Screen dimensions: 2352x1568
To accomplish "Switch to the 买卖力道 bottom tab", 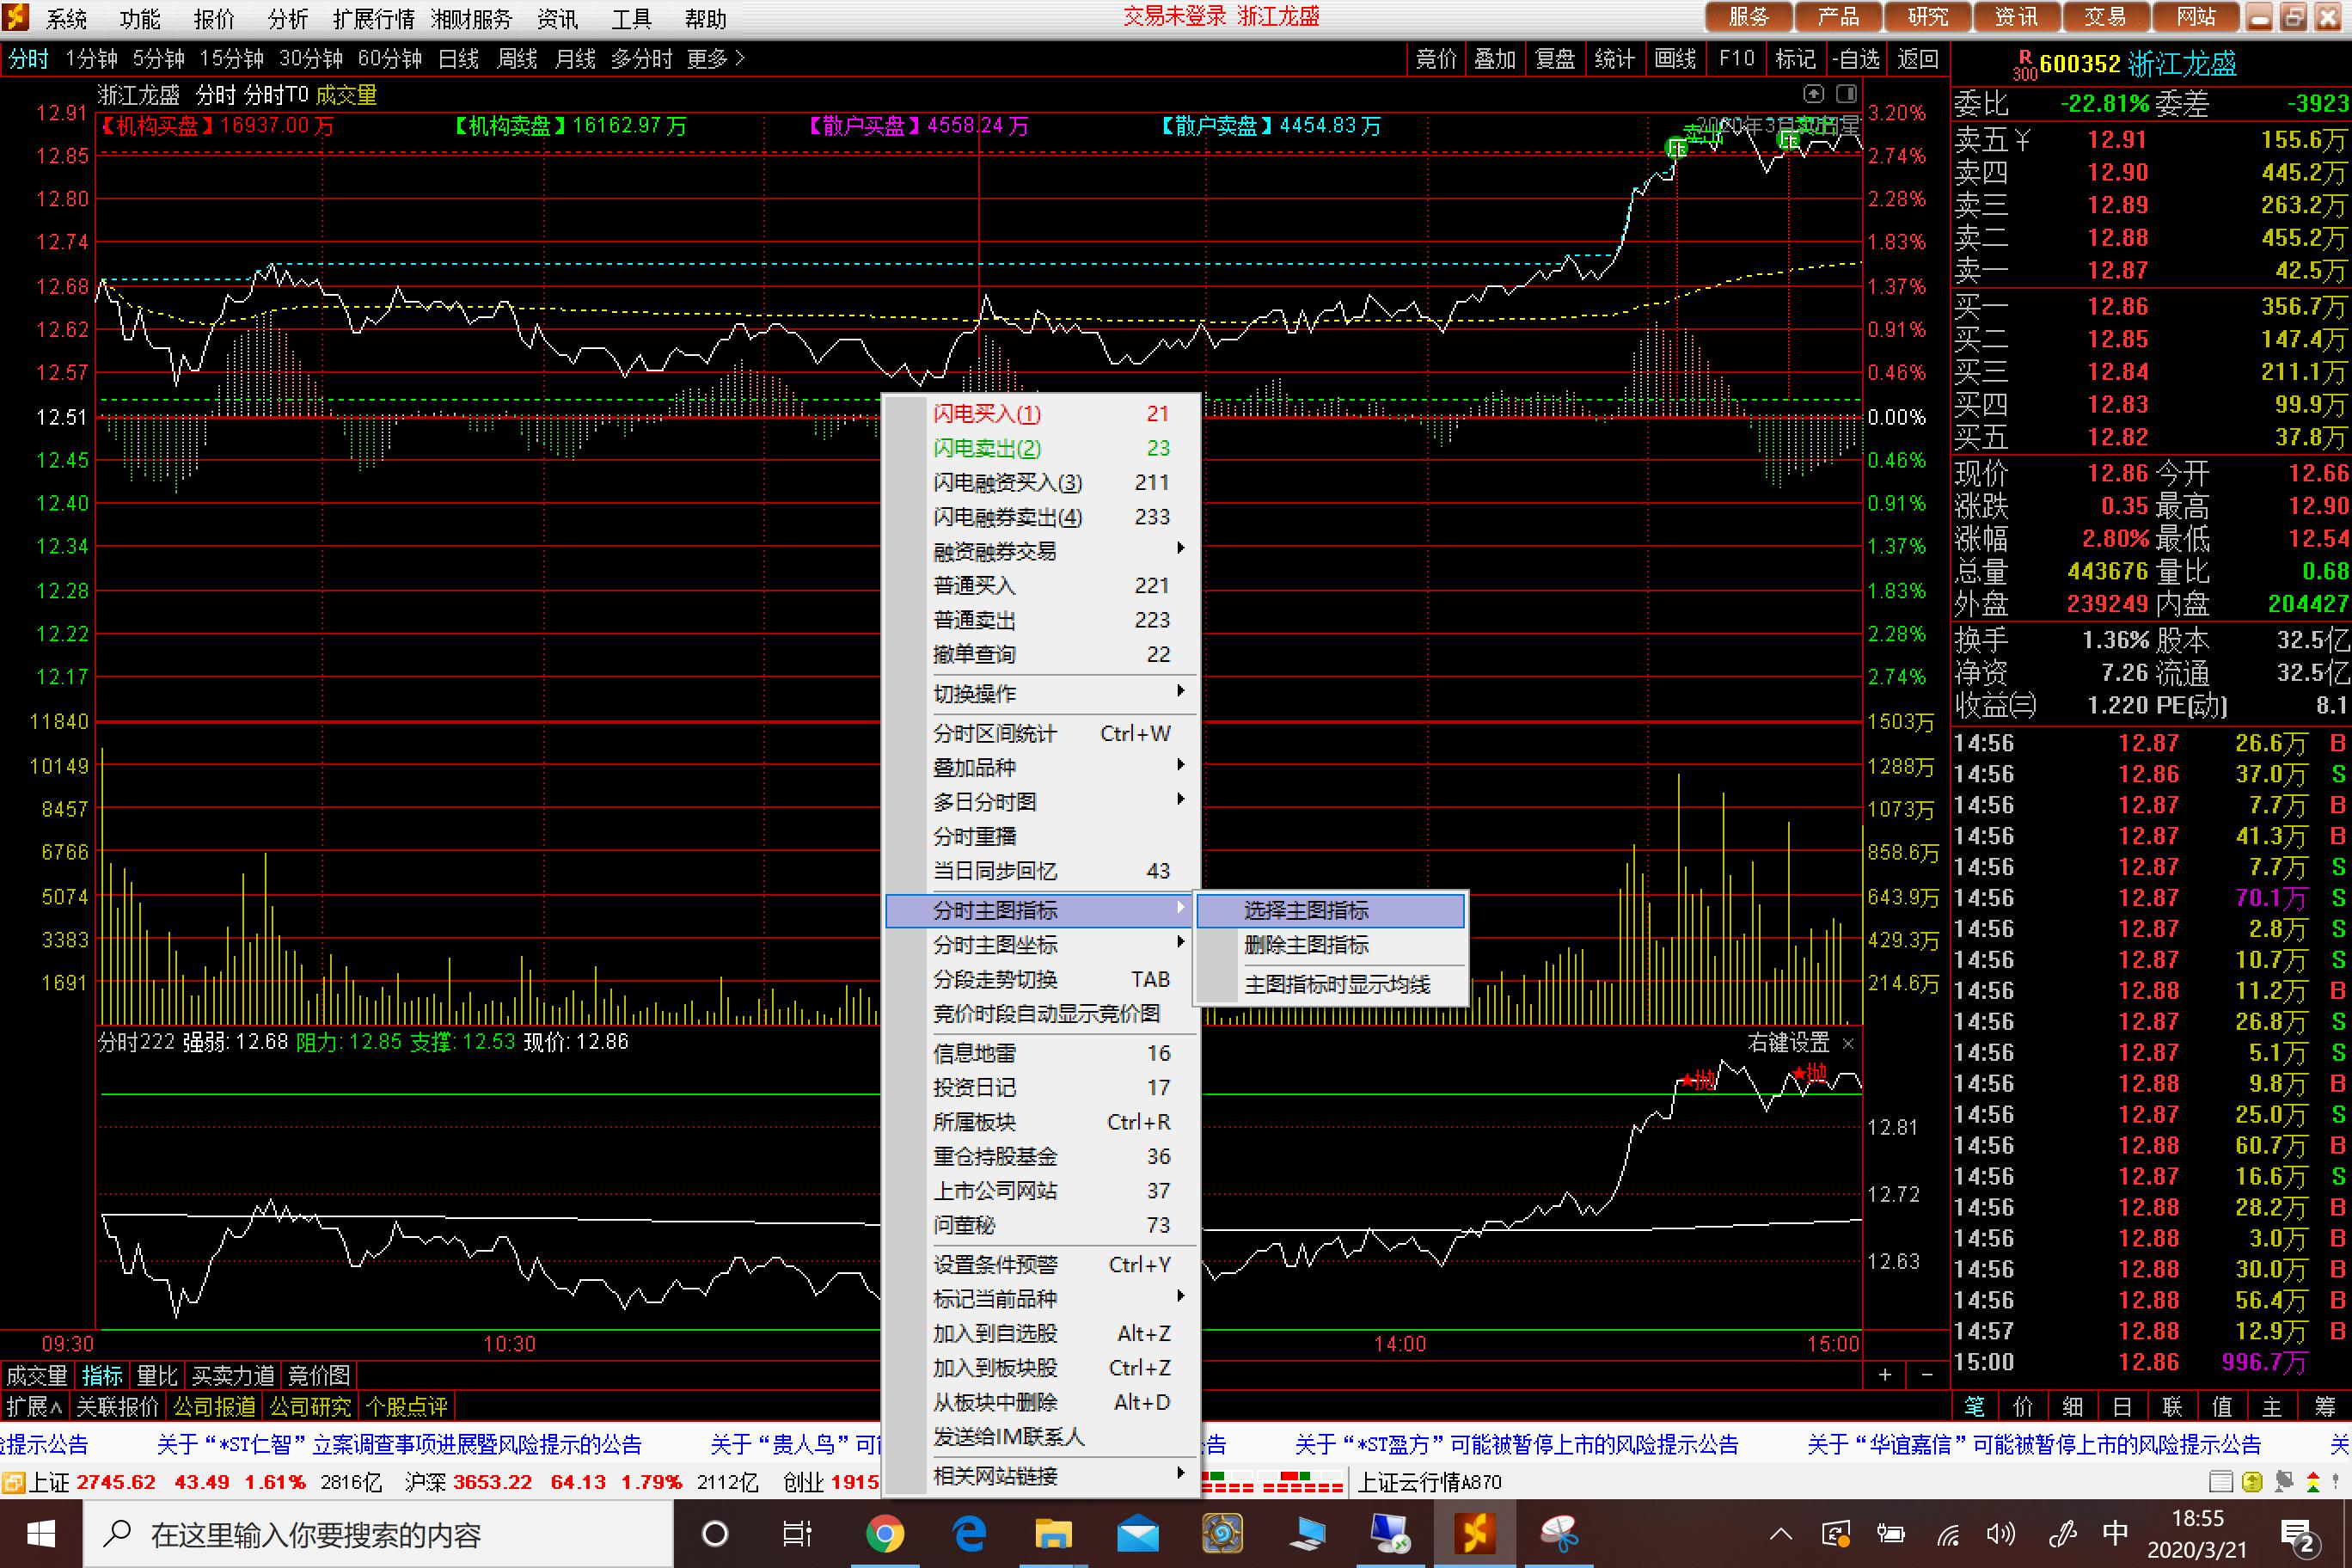I will tap(232, 1376).
